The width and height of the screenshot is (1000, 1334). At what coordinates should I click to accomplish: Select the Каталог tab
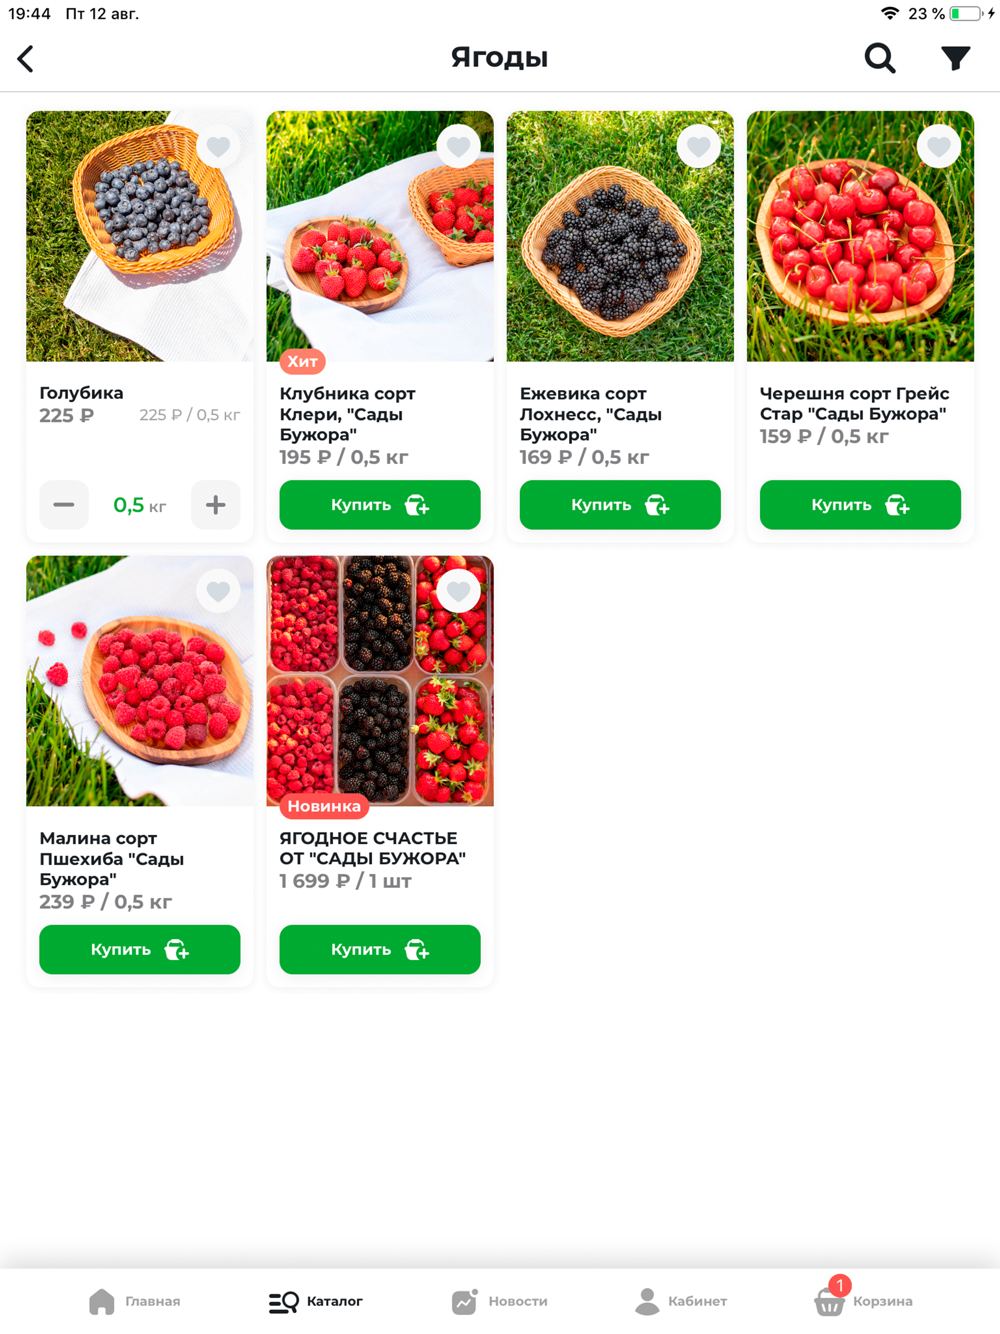[x=316, y=1301]
